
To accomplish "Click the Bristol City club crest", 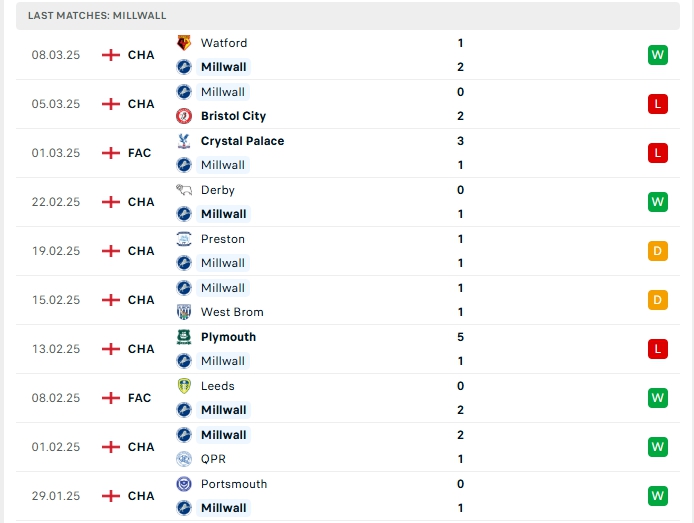I will pos(184,116).
